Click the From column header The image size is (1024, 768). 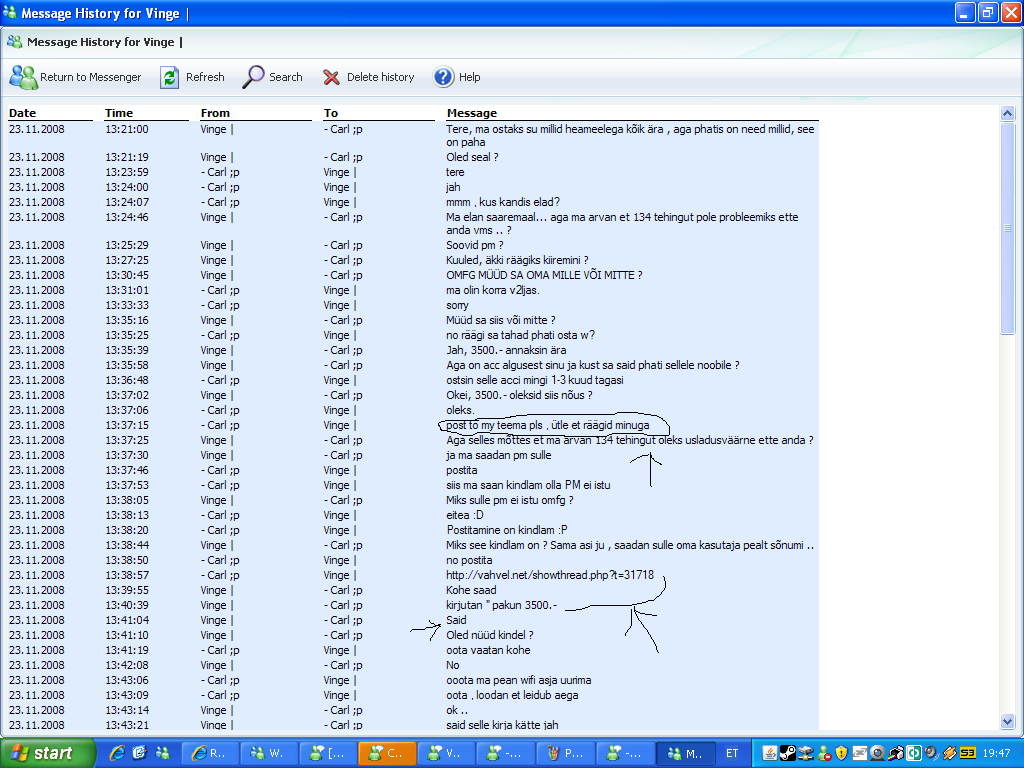tap(215, 113)
